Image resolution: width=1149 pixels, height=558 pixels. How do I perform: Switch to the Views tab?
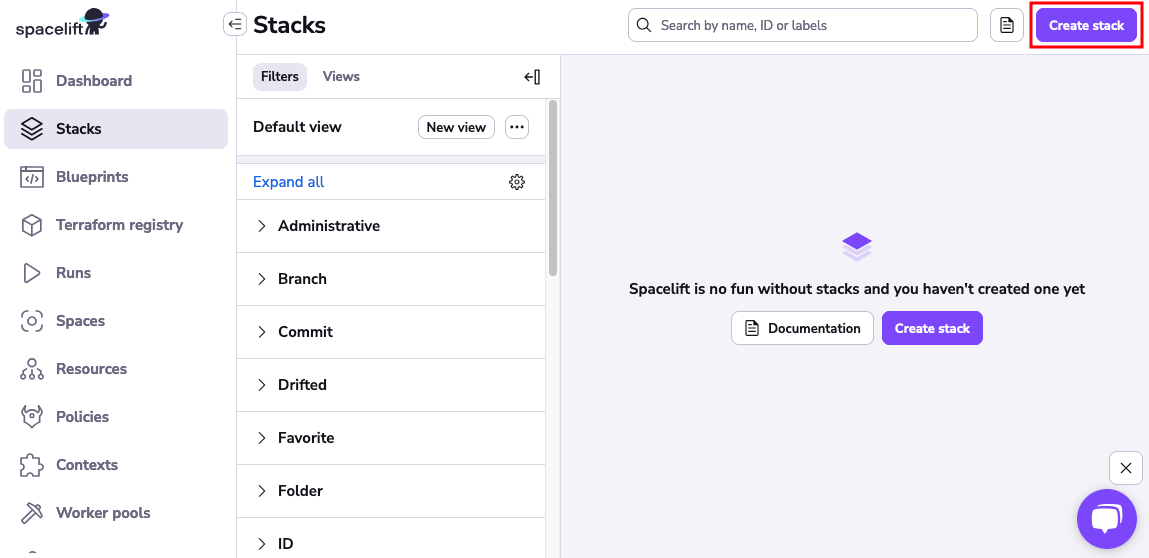[x=341, y=77]
